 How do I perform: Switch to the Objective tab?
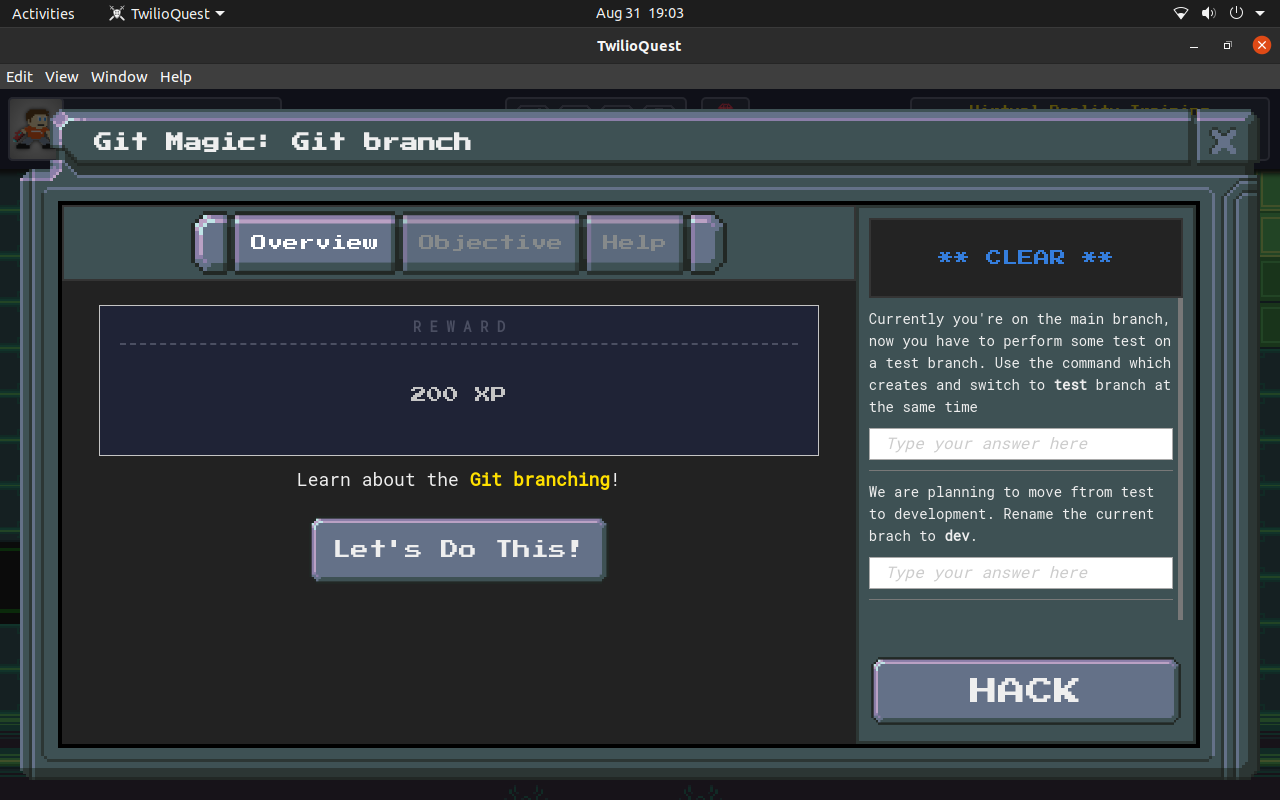(x=490, y=242)
